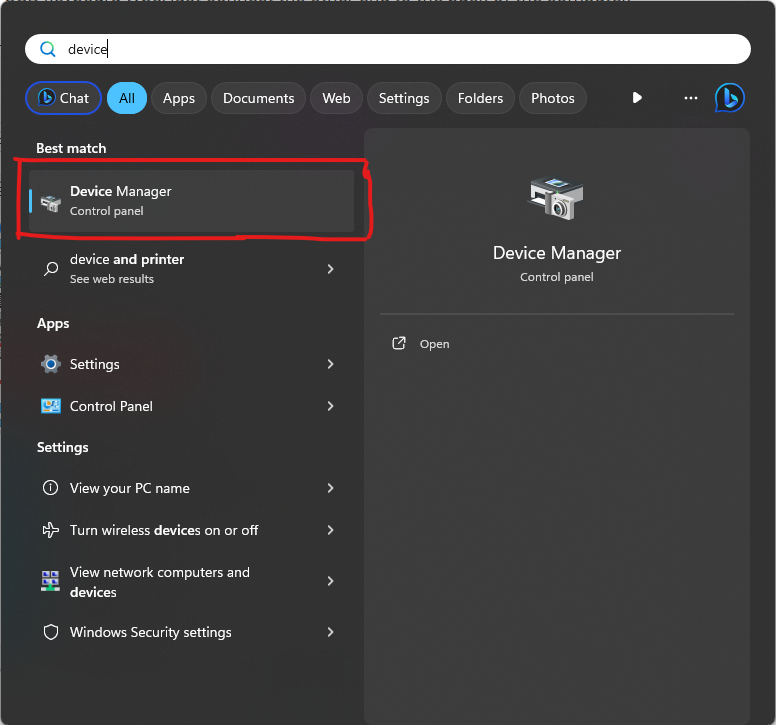Expand the wireless devices result chevron
The width and height of the screenshot is (776, 725).
click(330, 531)
